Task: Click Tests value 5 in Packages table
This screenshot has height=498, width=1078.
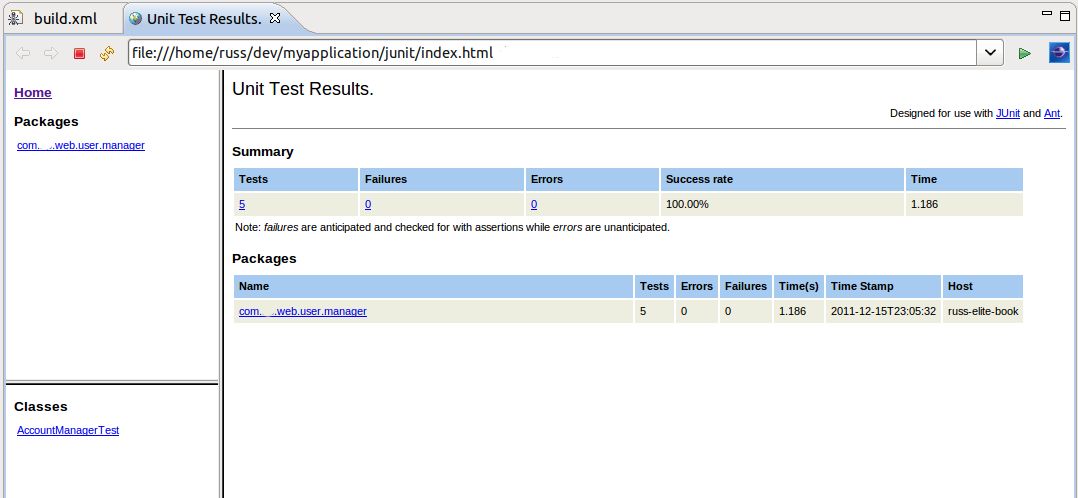Action: coord(643,312)
